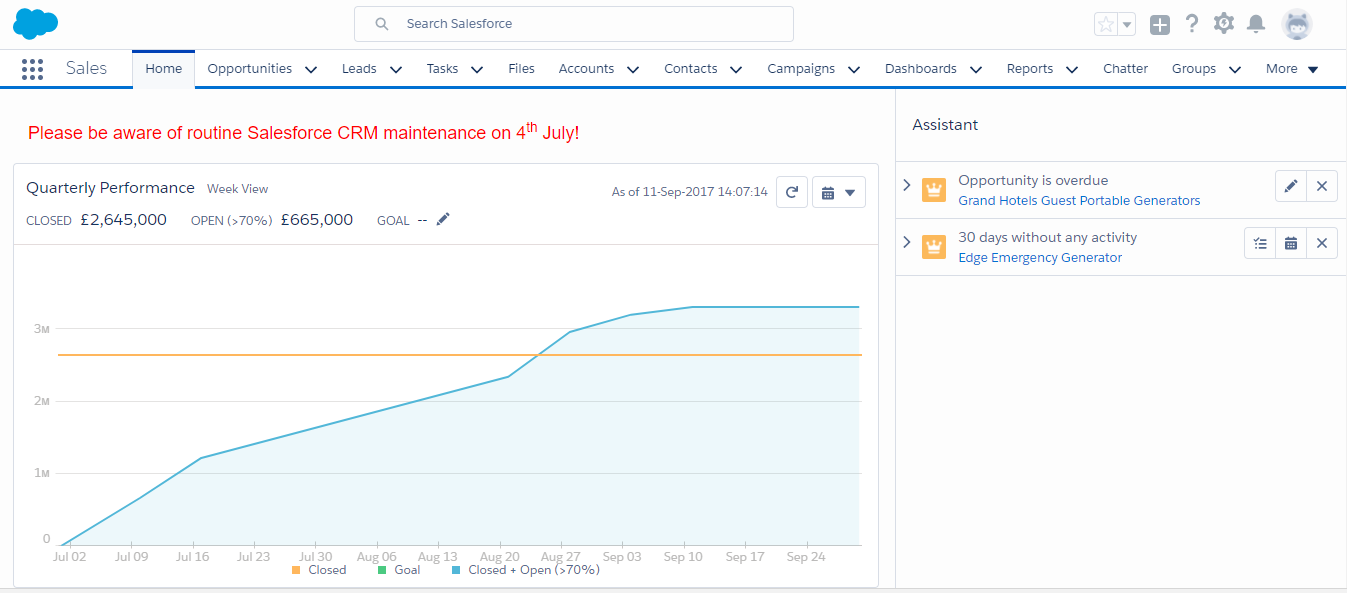
Task: Open the Files tab
Action: 521,69
